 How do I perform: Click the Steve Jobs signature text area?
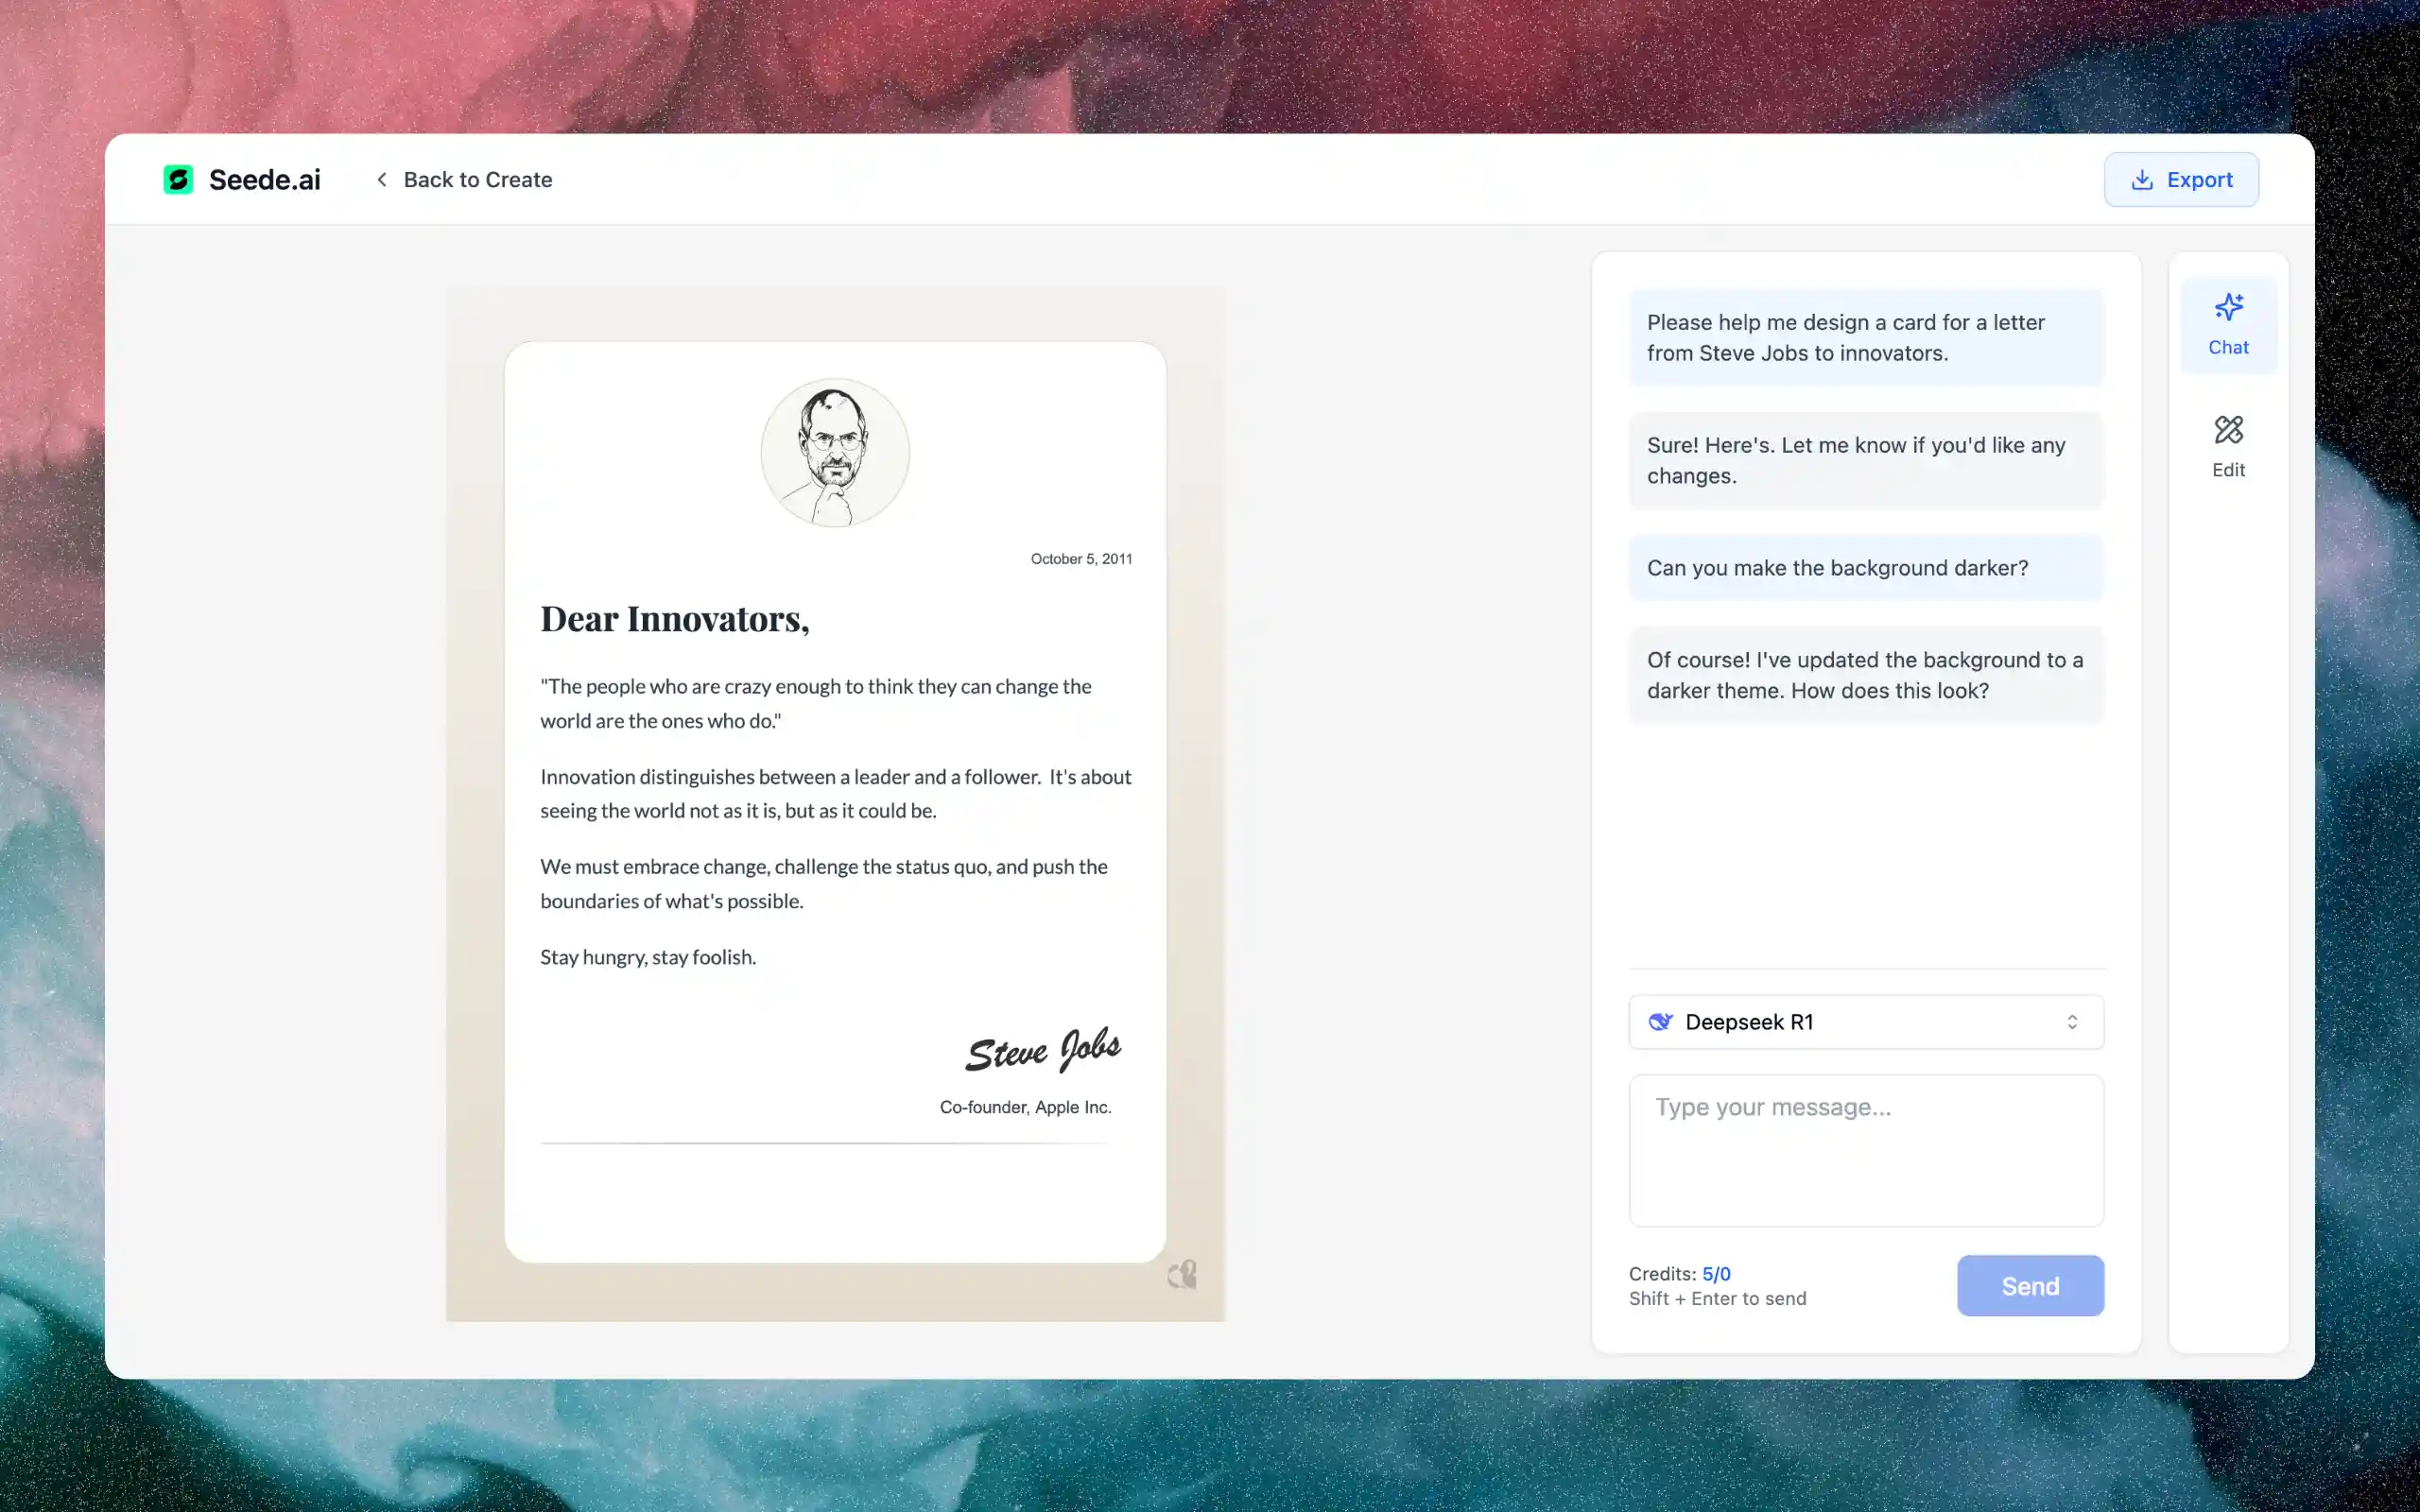pyautogui.click(x=1038, y=1049)
